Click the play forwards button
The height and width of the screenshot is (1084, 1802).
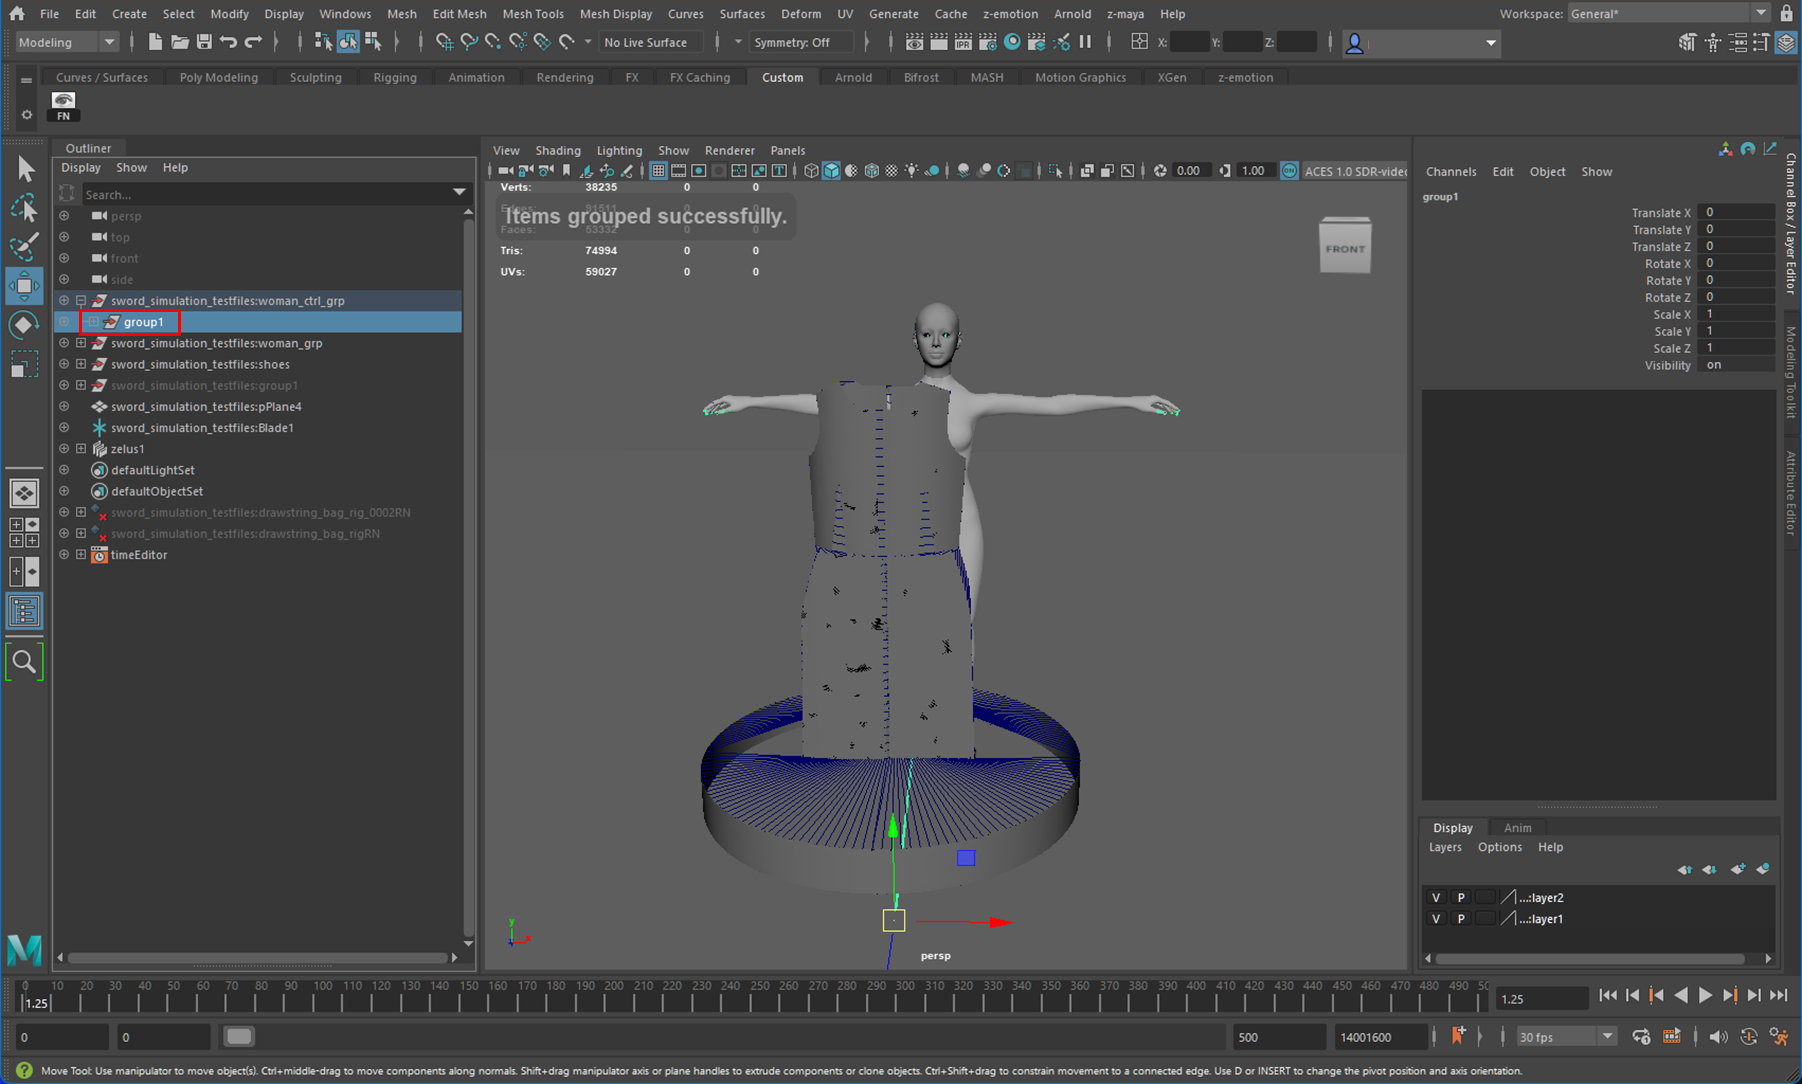(1705, 995)
